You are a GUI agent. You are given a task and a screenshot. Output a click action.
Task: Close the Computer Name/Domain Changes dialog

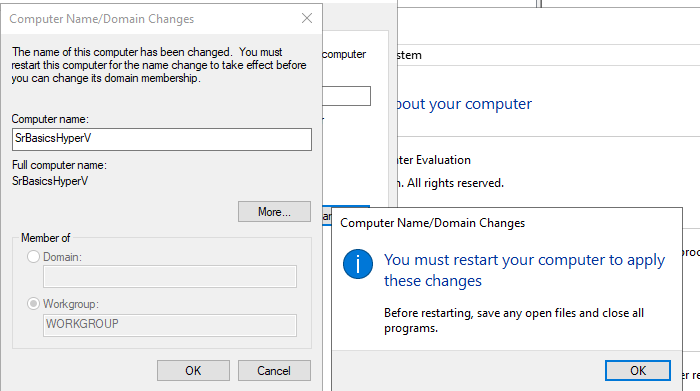click(307, 18)
